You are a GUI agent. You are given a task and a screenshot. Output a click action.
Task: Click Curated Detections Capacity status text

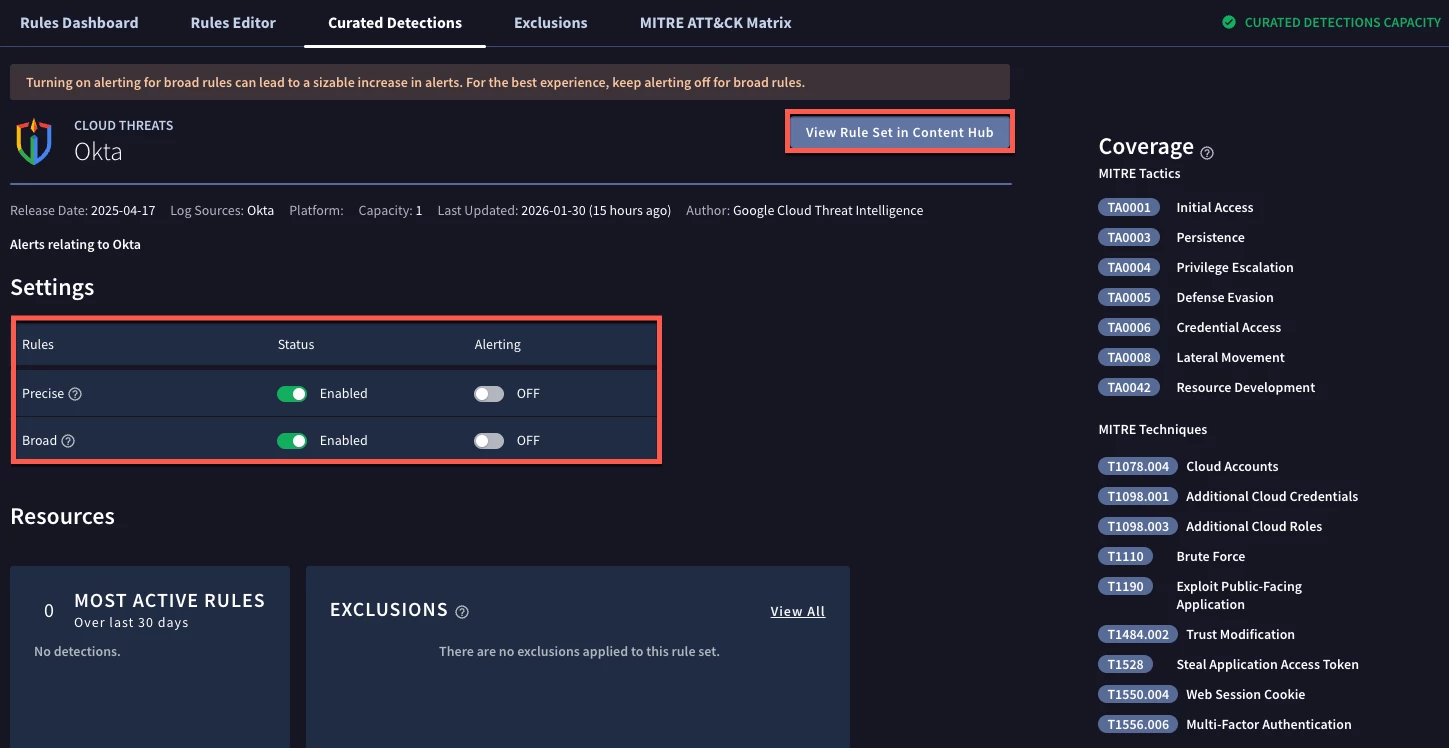(1343, 22)
